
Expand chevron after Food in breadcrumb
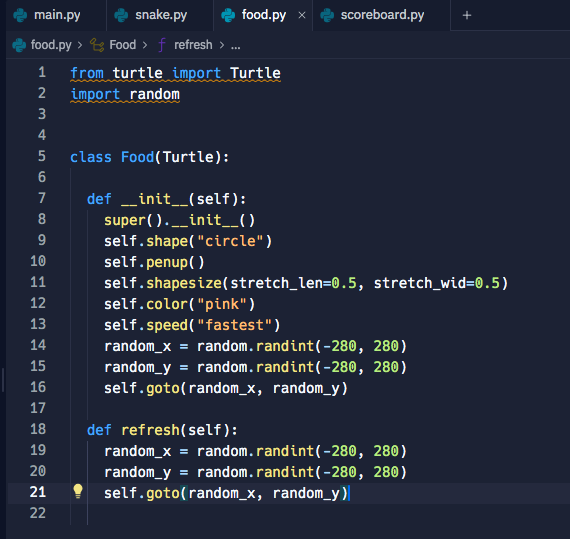pyautogui.click(x=145, y=45)
